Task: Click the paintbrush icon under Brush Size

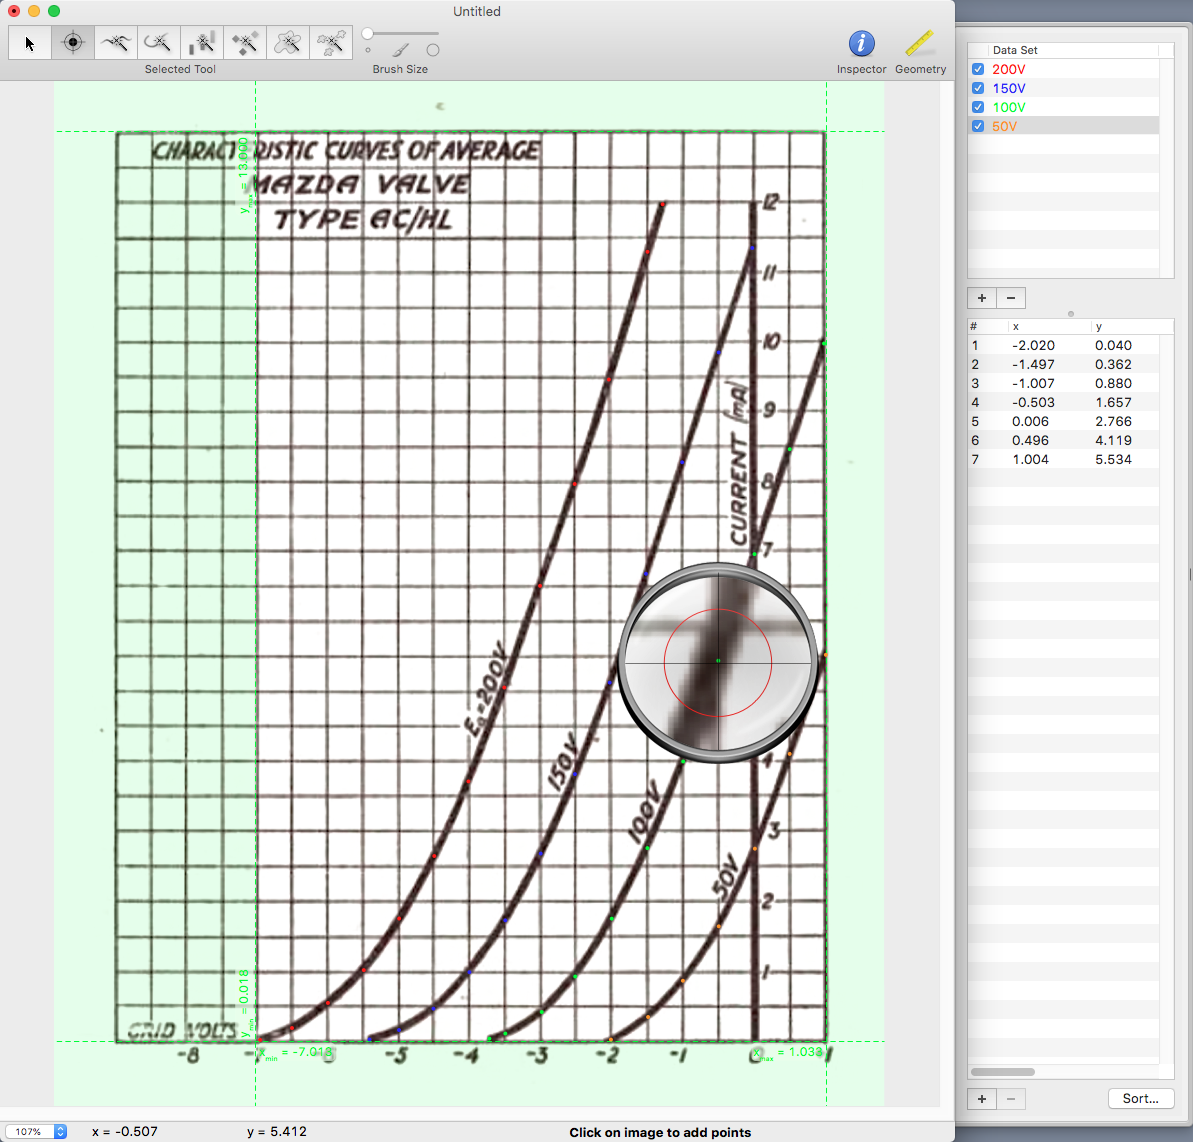Action: click(x=400, y=50)
